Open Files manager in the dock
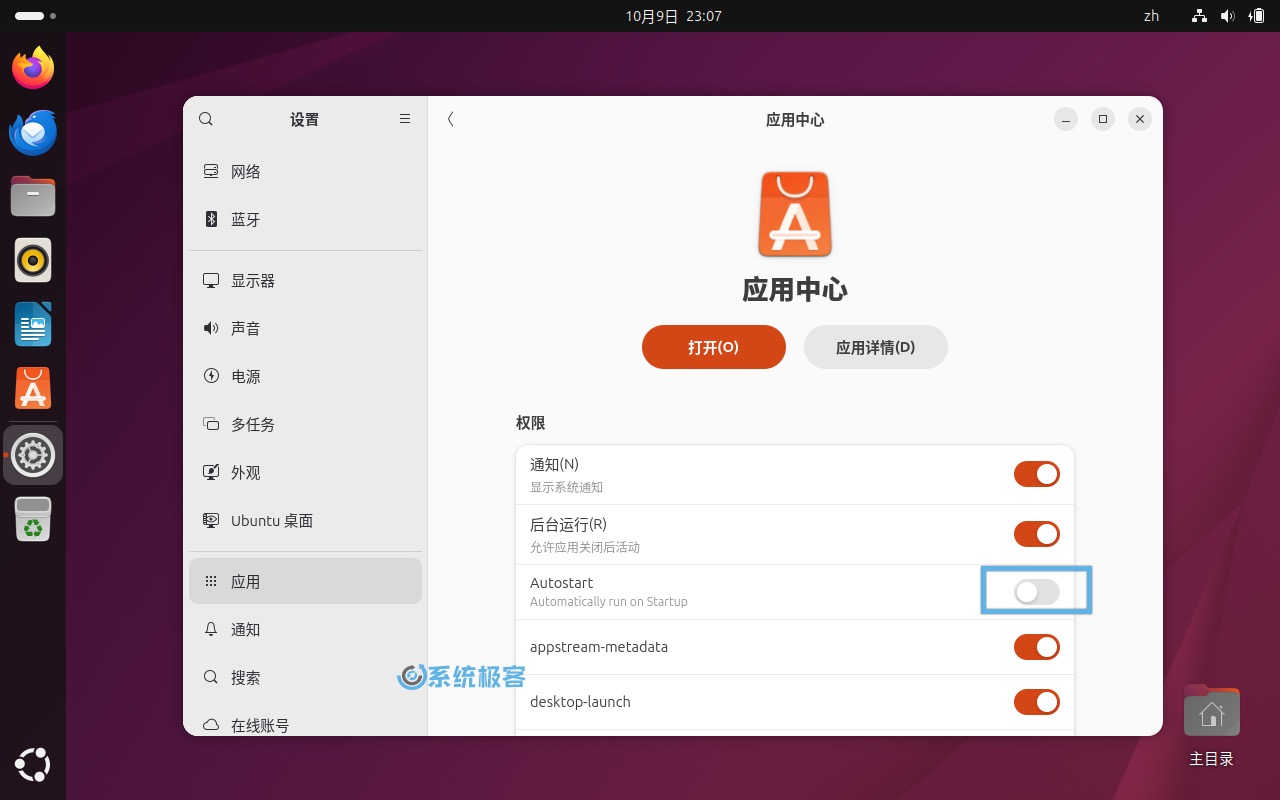Screen dimensions: 1280x800 pyautogui.click(x=33, y=196)
